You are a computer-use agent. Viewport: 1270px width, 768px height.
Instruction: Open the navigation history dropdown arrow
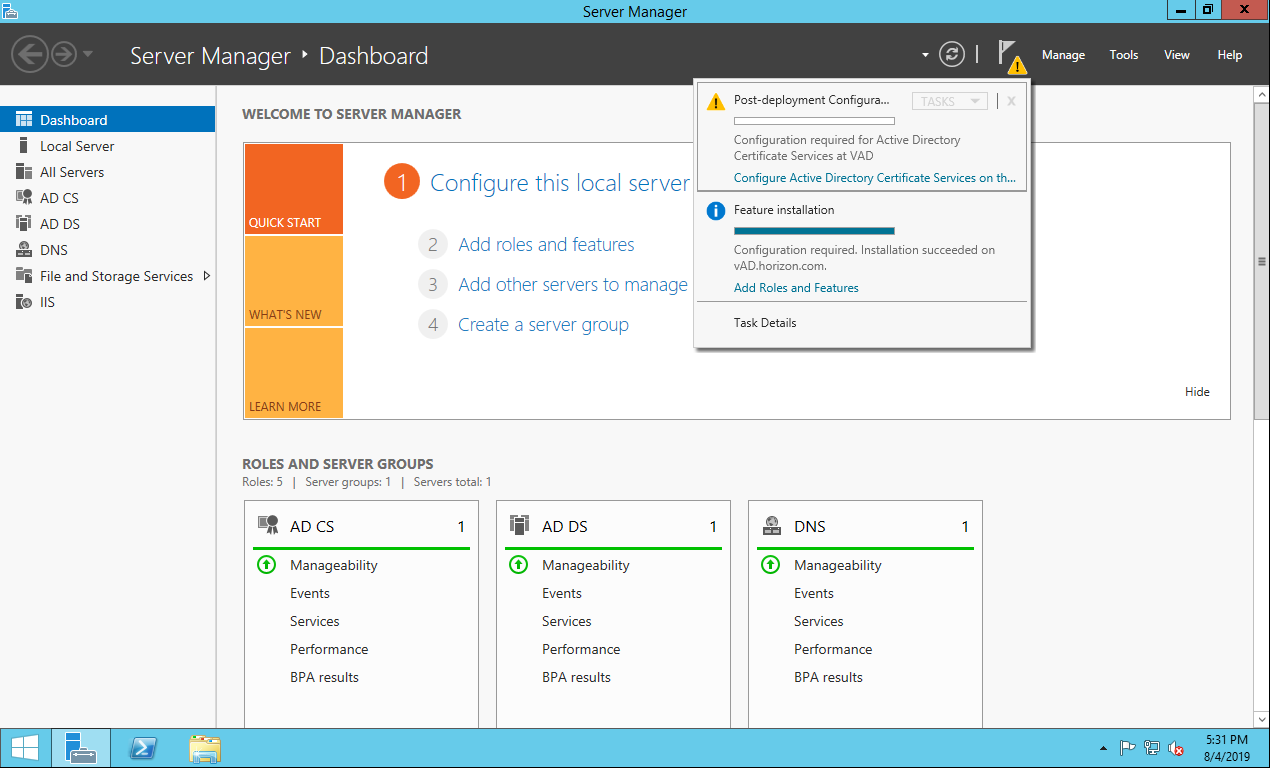point(88,54)
